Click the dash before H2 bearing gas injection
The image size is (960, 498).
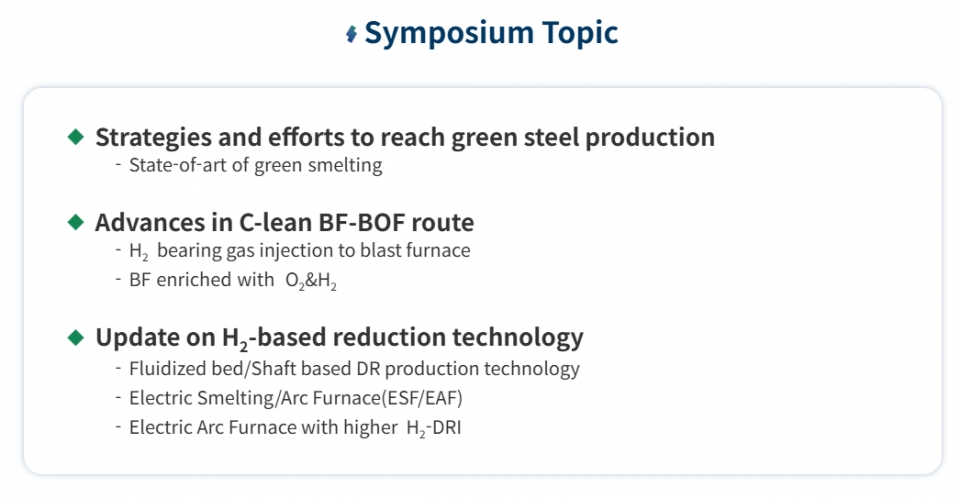tap(118, 250)
